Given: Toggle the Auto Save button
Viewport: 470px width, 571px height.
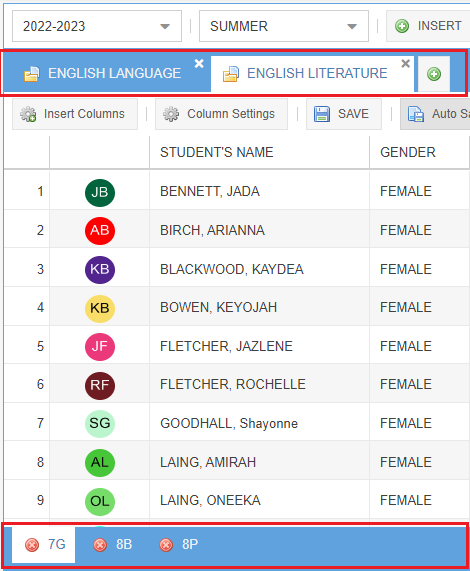Looking at the screenshot, I should tap(435, 114).
